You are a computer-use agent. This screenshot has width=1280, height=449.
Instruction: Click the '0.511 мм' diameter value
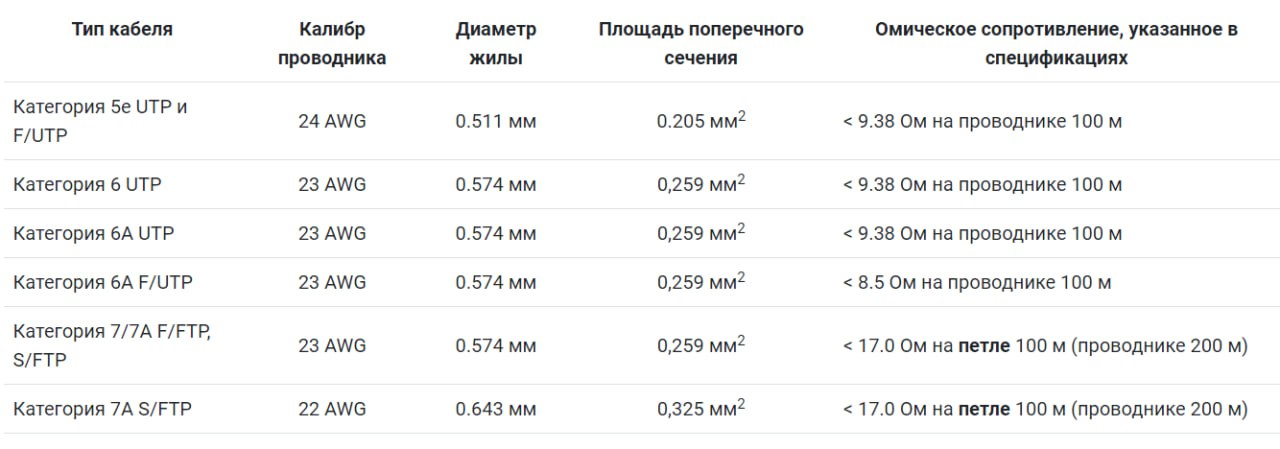tap(495, 122)
